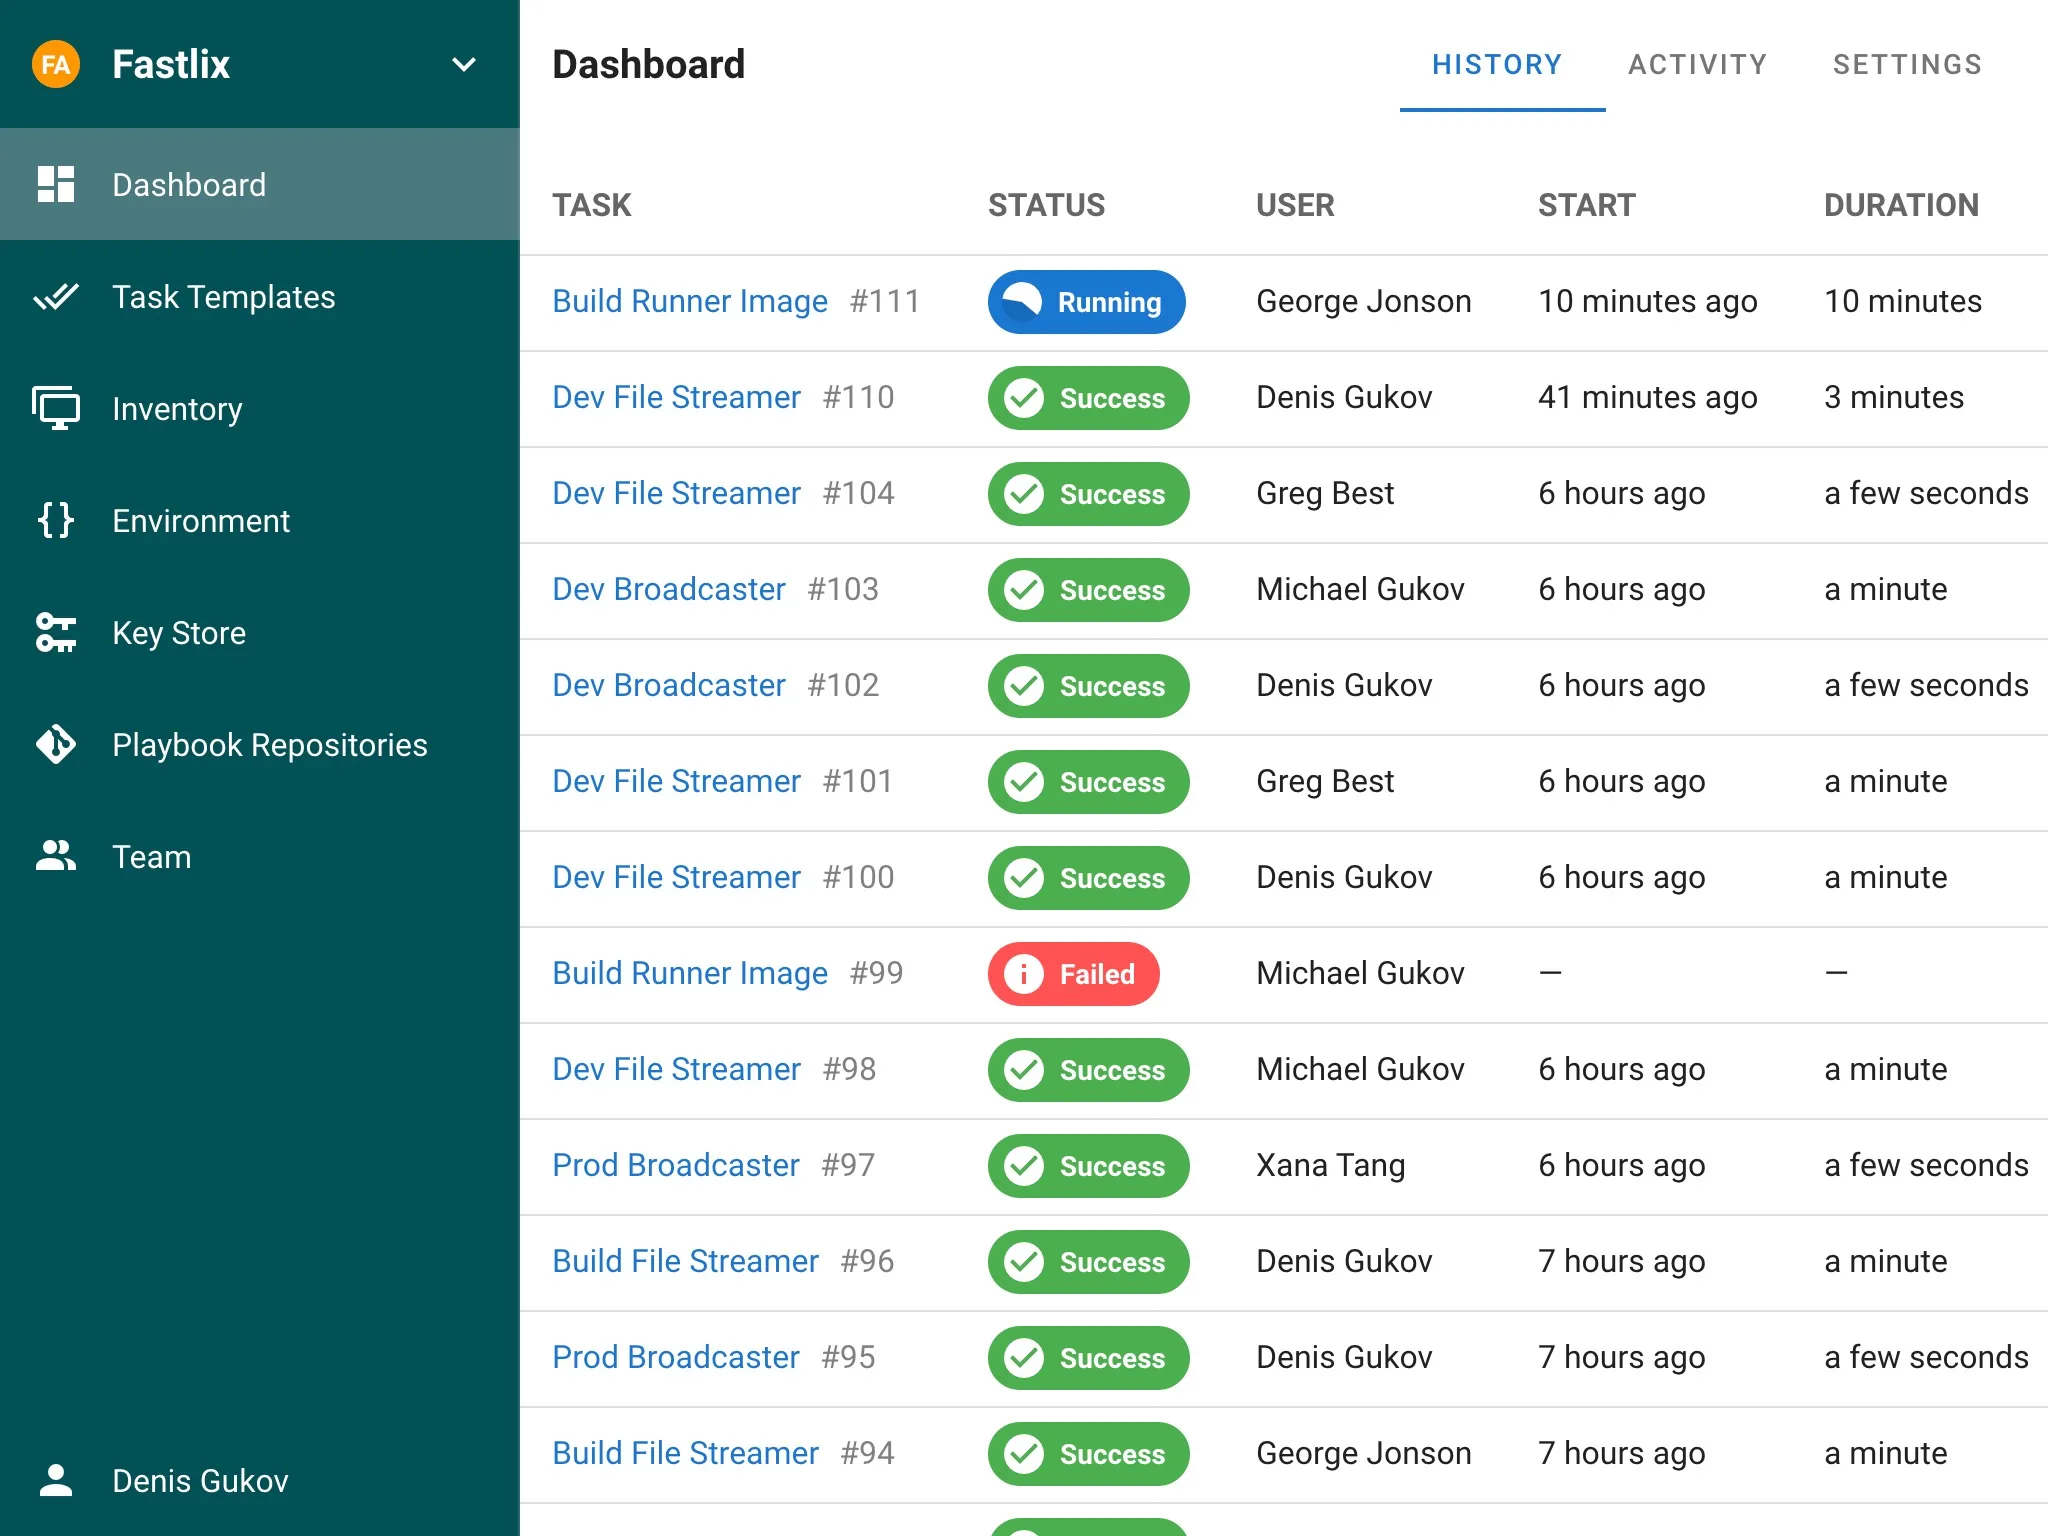Select the History tab
The image size is (2048, 1536).
point(1497,64)
